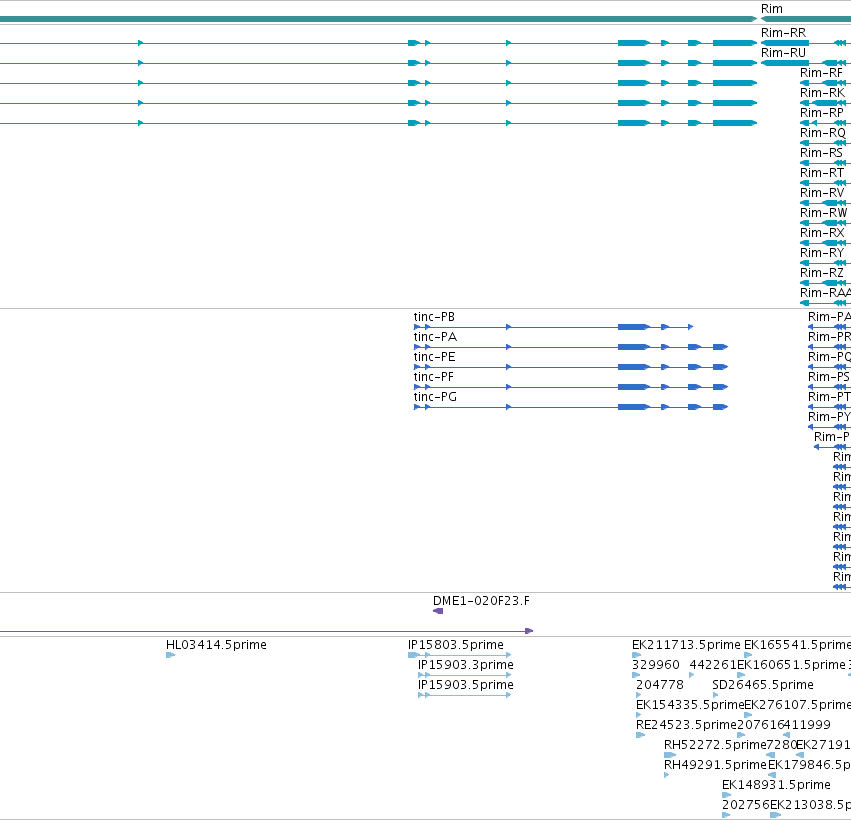Click the long purple arrow feature line
The height and width of the screenshot is (820, 851).
266,631
